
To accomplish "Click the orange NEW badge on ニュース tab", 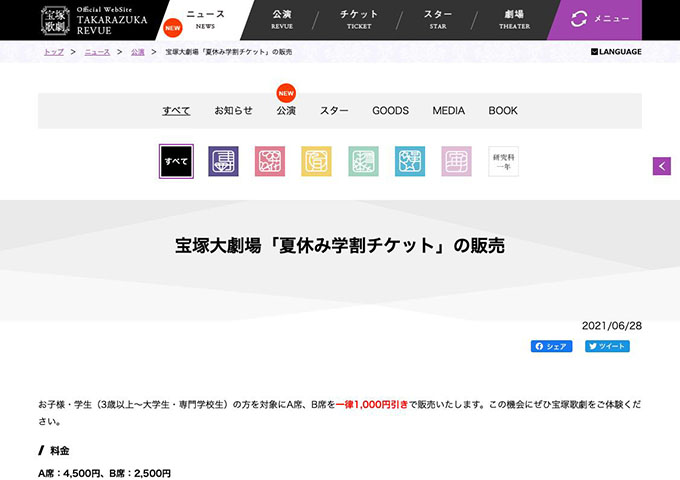I will tap(173, 28).
